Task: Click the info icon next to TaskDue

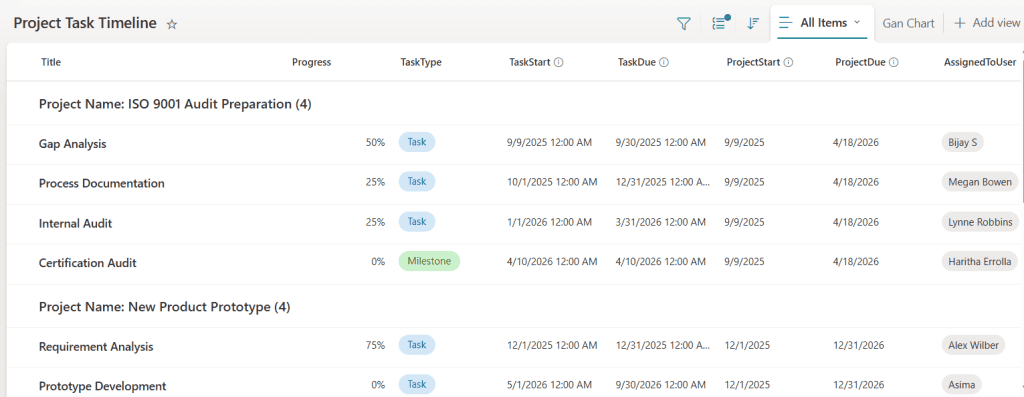Action: click(664, 63)
